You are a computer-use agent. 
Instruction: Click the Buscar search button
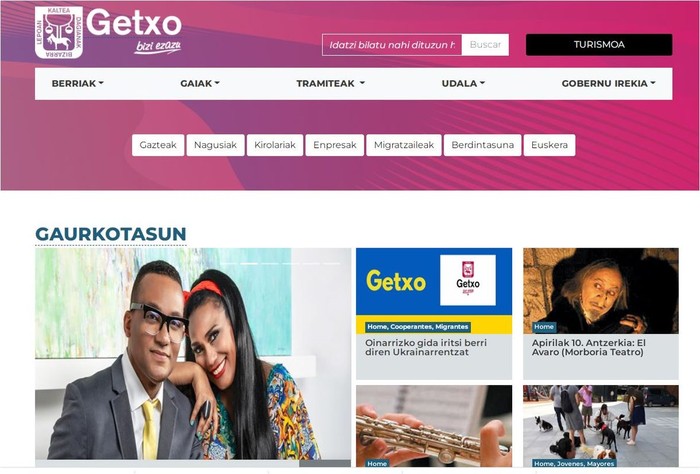coord(485,45)
